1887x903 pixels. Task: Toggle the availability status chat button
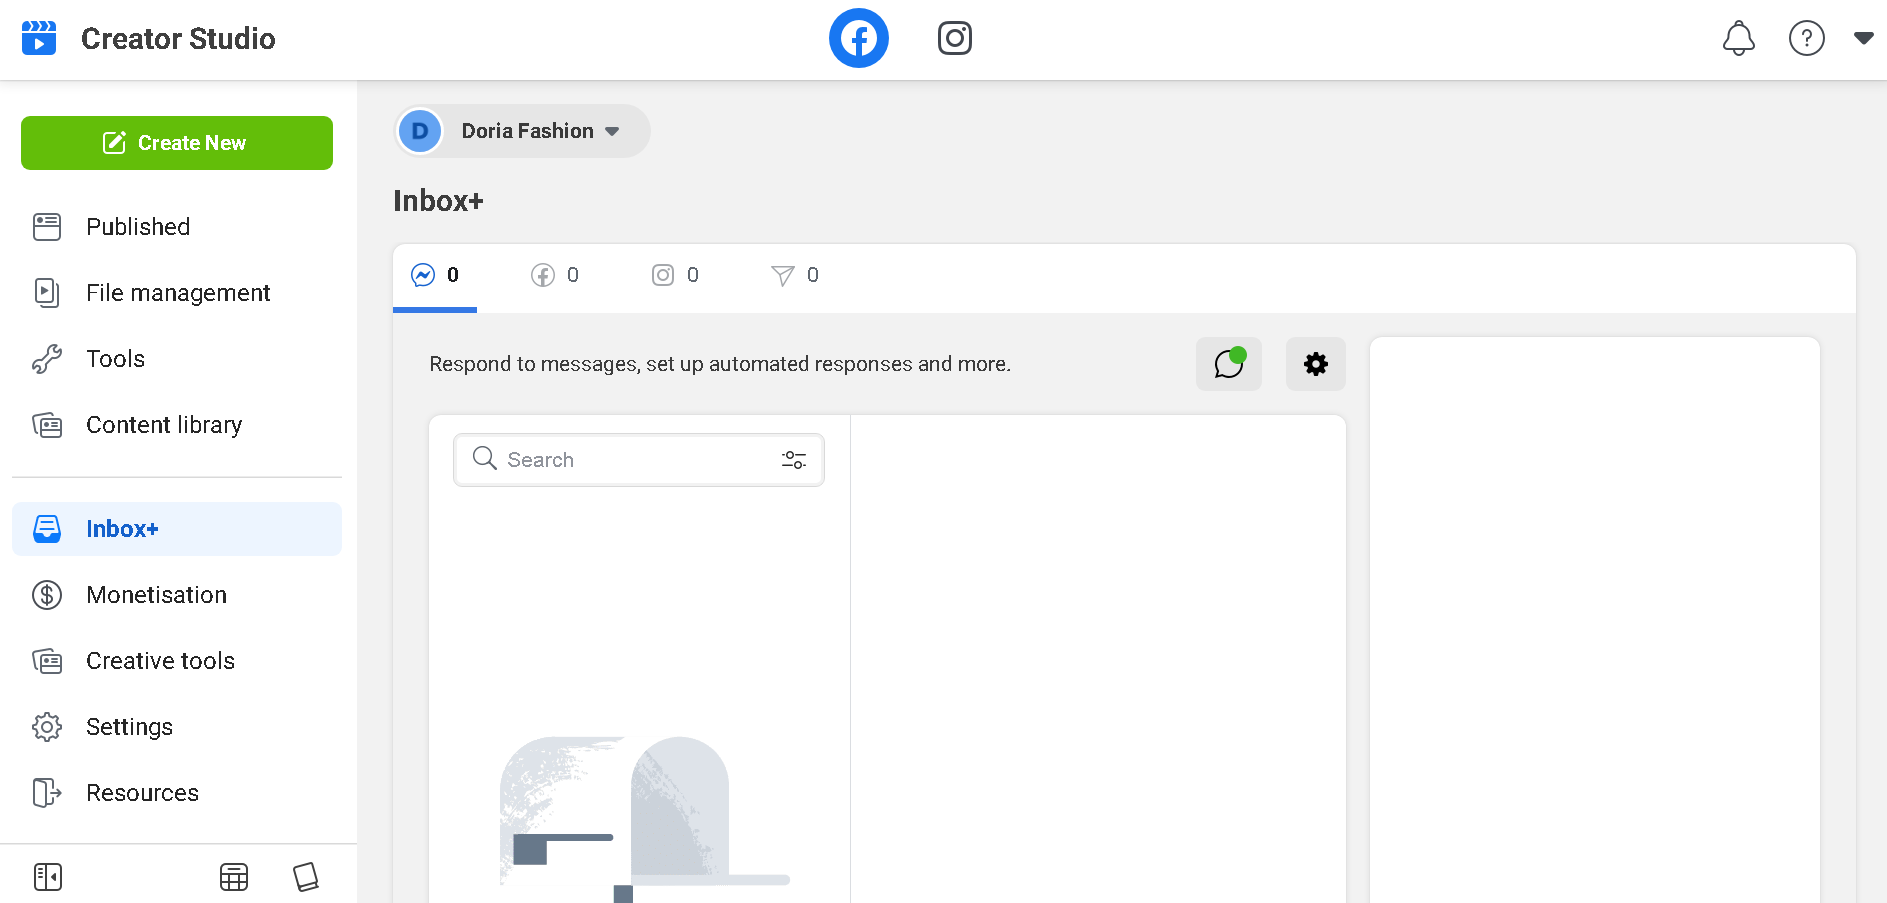(x=1229, y=364)
